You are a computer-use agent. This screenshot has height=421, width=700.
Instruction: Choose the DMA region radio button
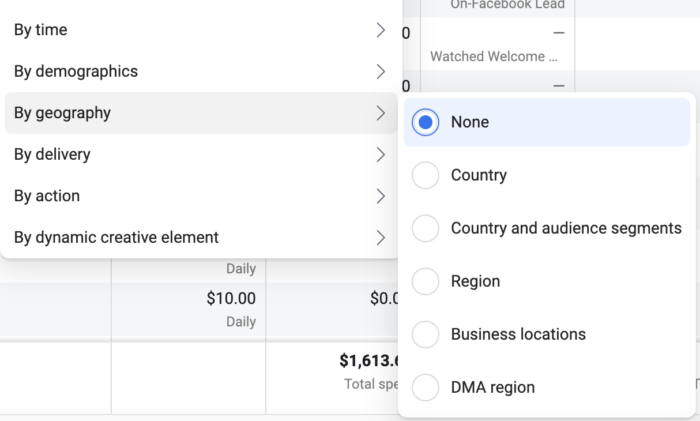pos(425,388)
